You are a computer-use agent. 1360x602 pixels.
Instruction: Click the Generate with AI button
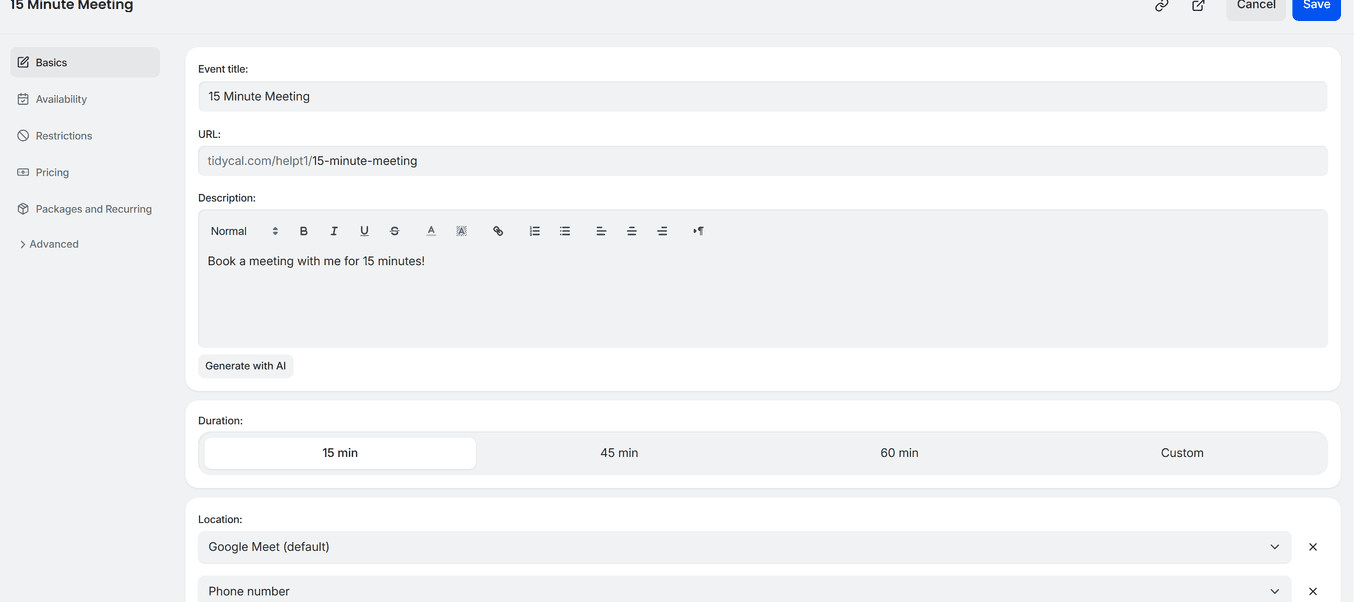click(x=245, y=365)
